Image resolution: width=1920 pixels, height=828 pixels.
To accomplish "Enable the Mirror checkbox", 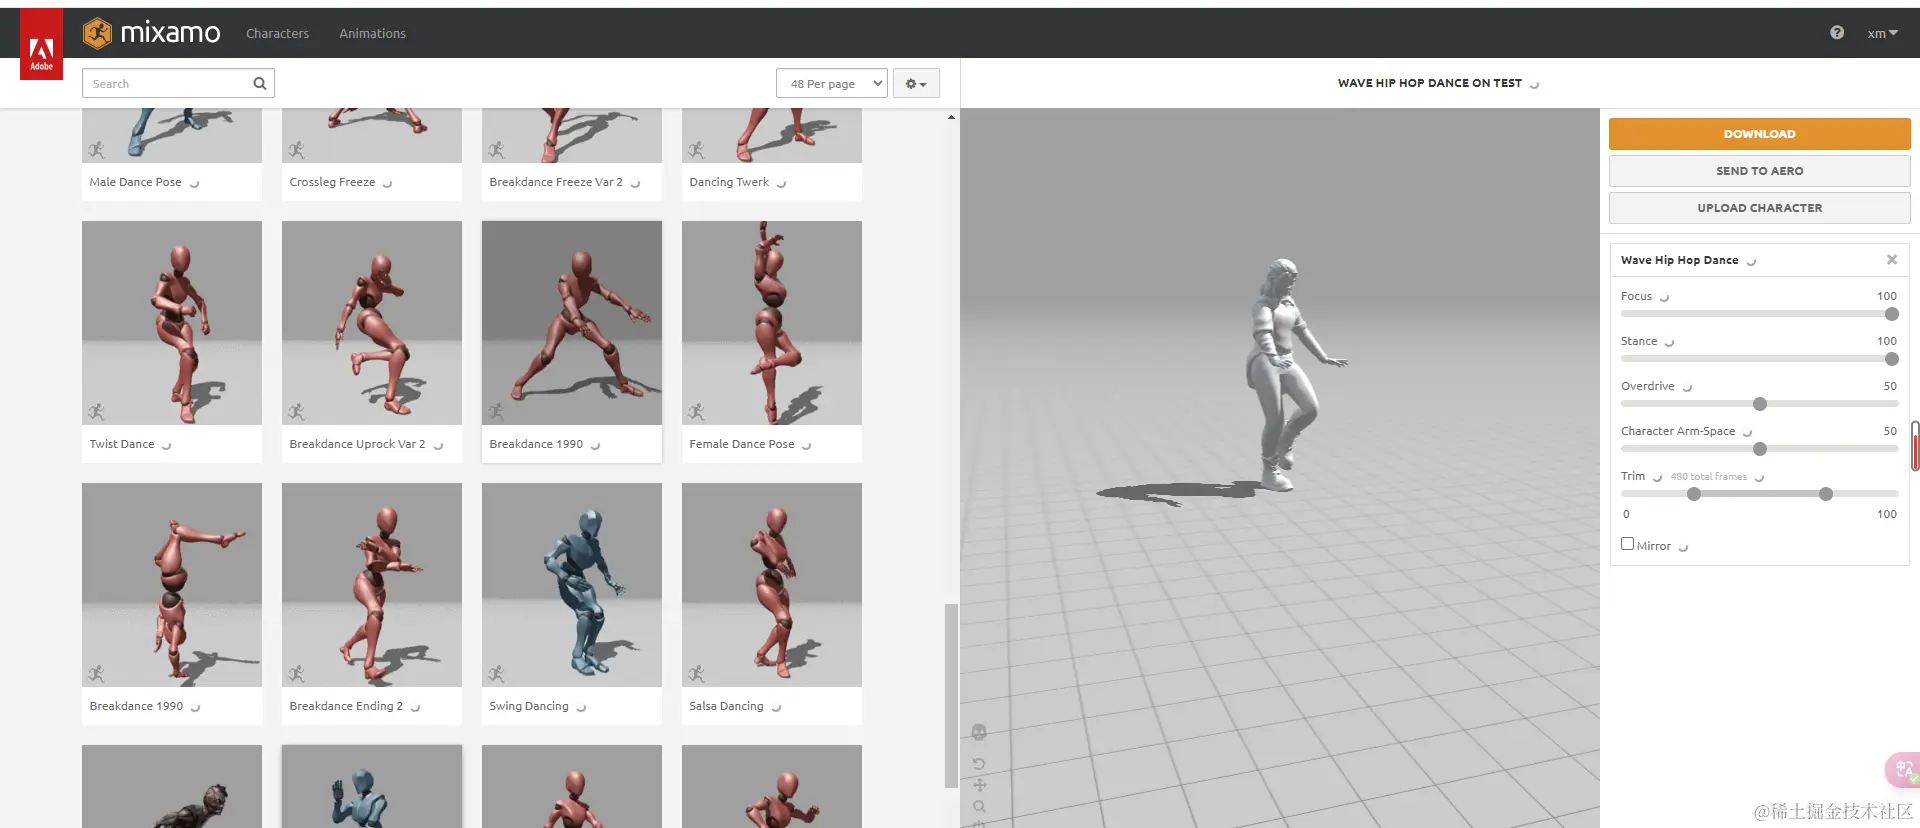I will point(1627,544).
